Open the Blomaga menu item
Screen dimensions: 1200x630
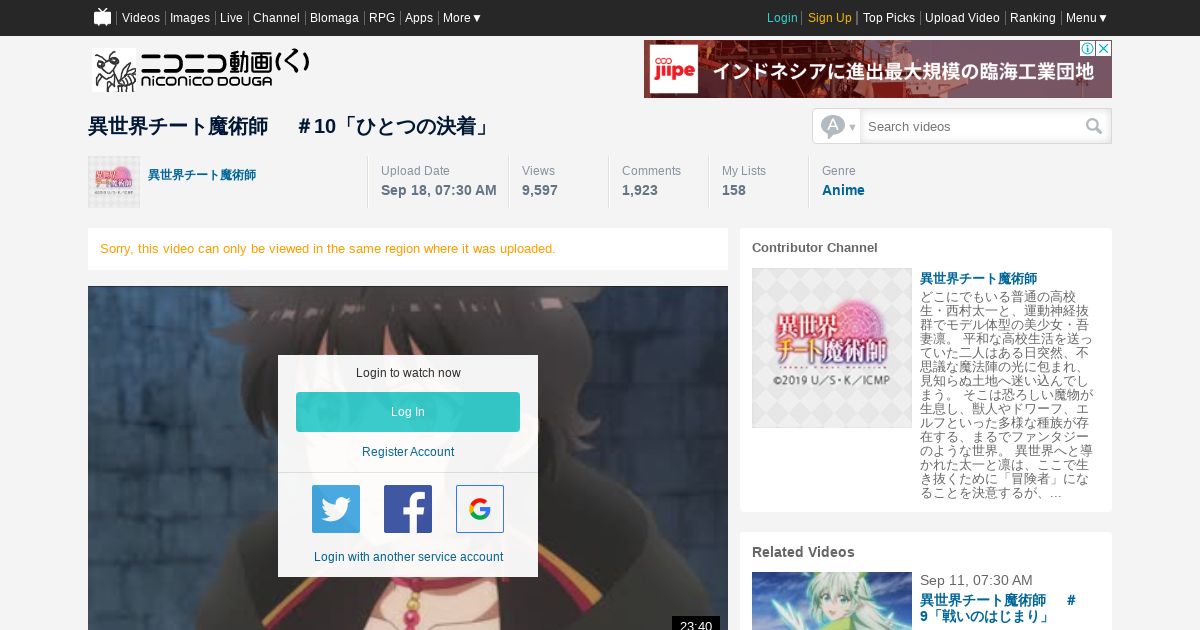[334, 18]
